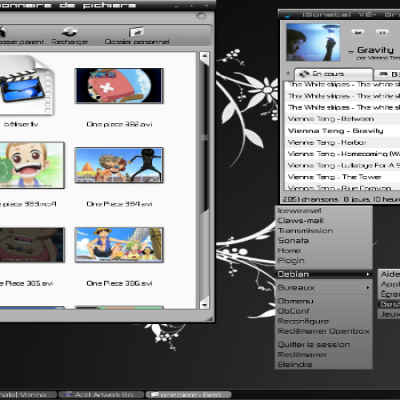
Task: Expand the Gravity song info arrow
Action: 351,52
